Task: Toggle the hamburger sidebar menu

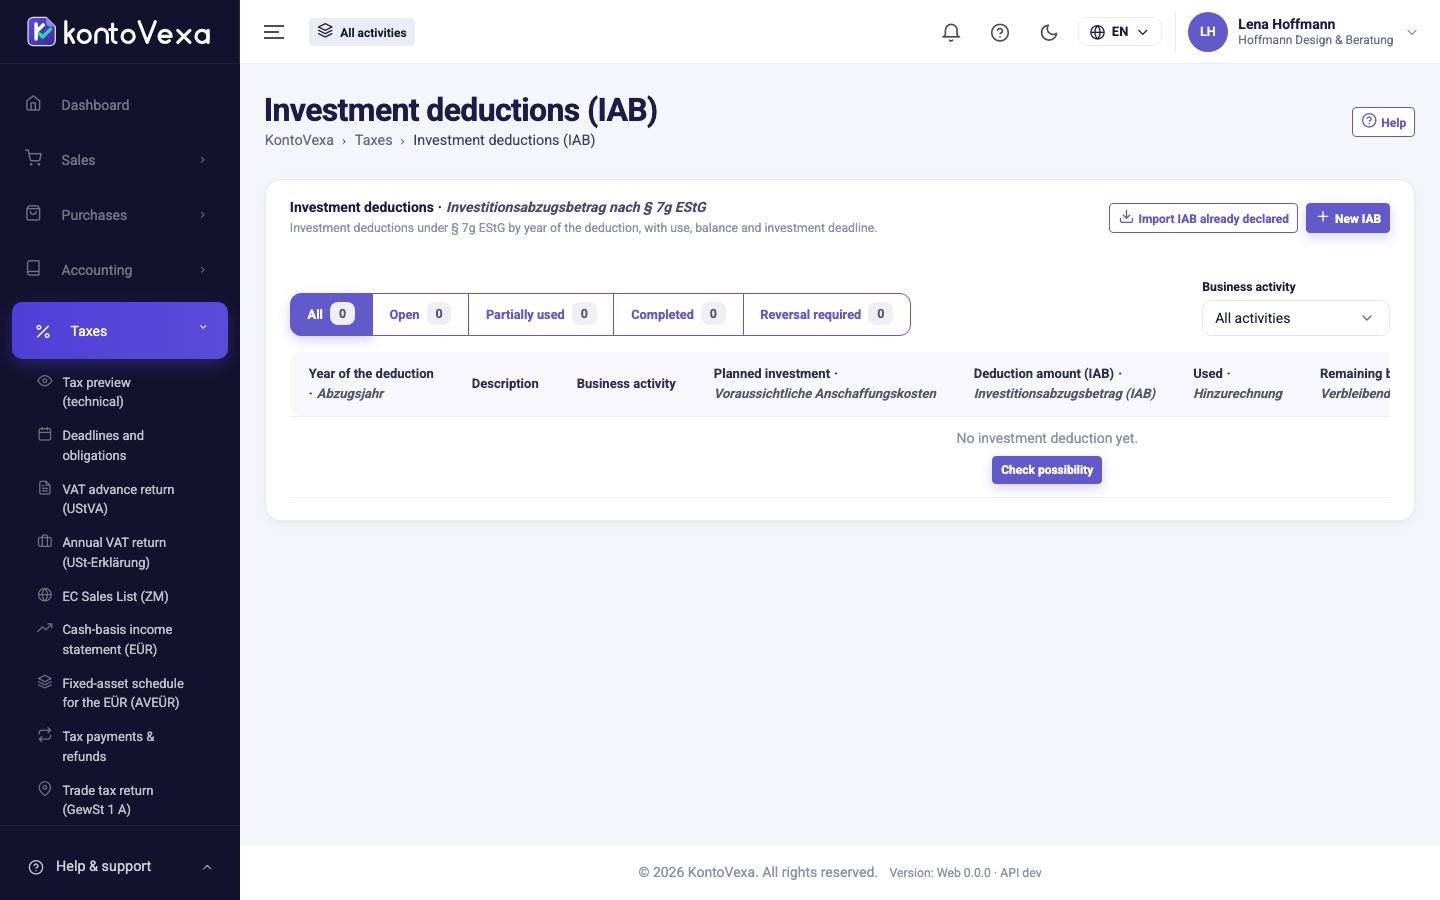Action: click(x=274, y=32)
